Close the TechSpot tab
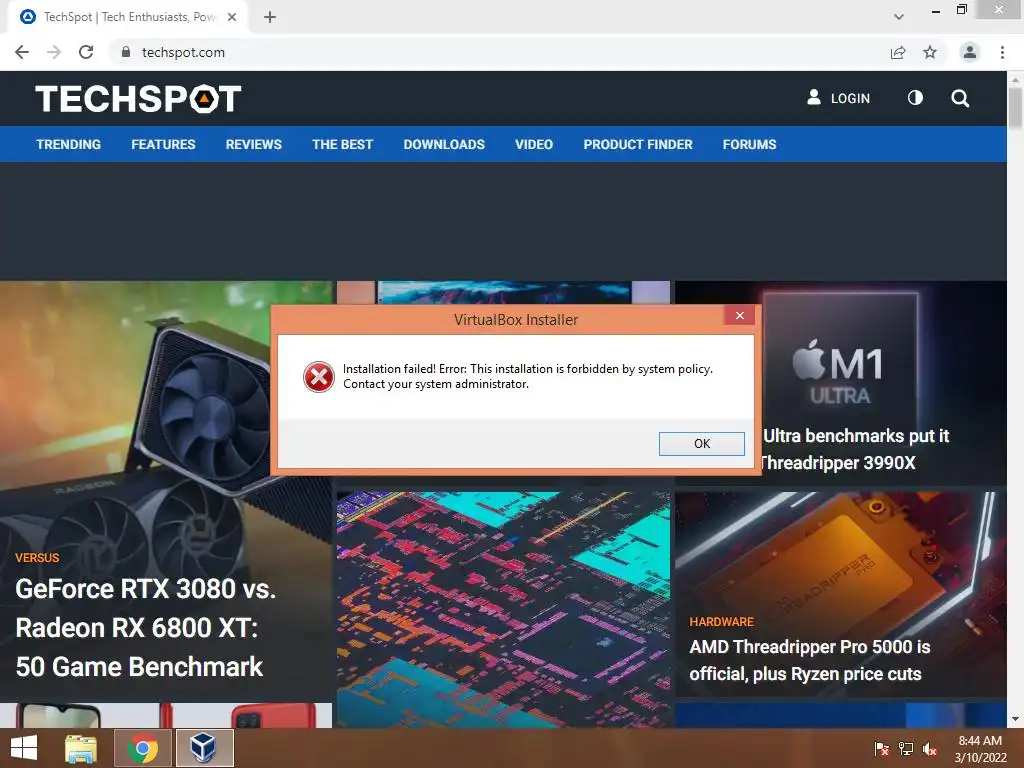The height and width of the screenshot is (768, 1024). tap(232, 17)
